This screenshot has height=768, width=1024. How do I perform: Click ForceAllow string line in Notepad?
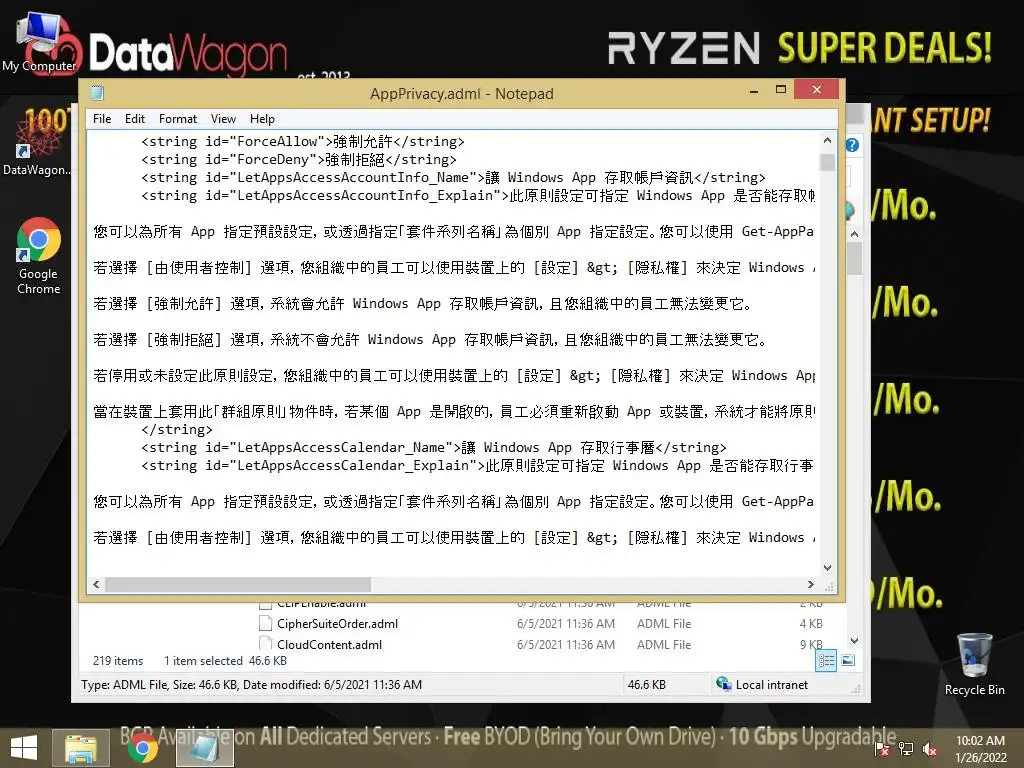coord(302,142)
